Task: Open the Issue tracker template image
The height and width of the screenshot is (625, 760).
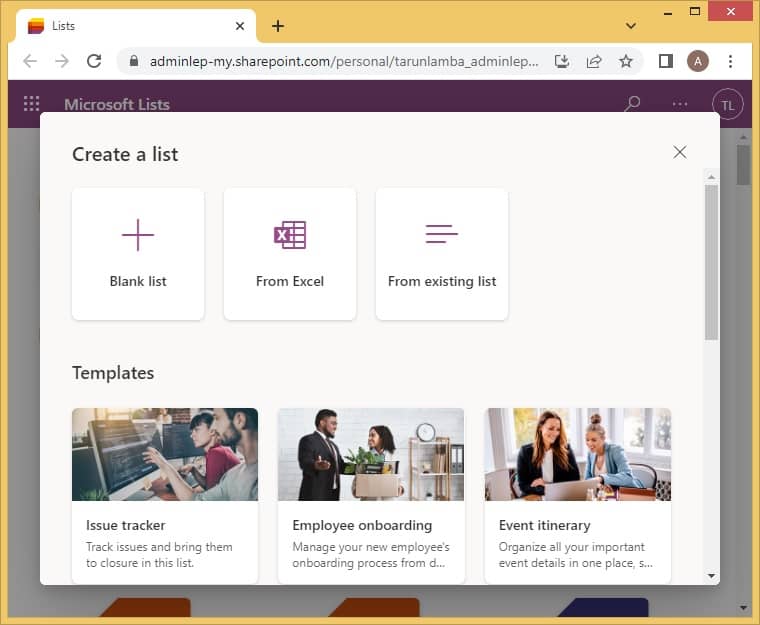Action: coord(165,454)
